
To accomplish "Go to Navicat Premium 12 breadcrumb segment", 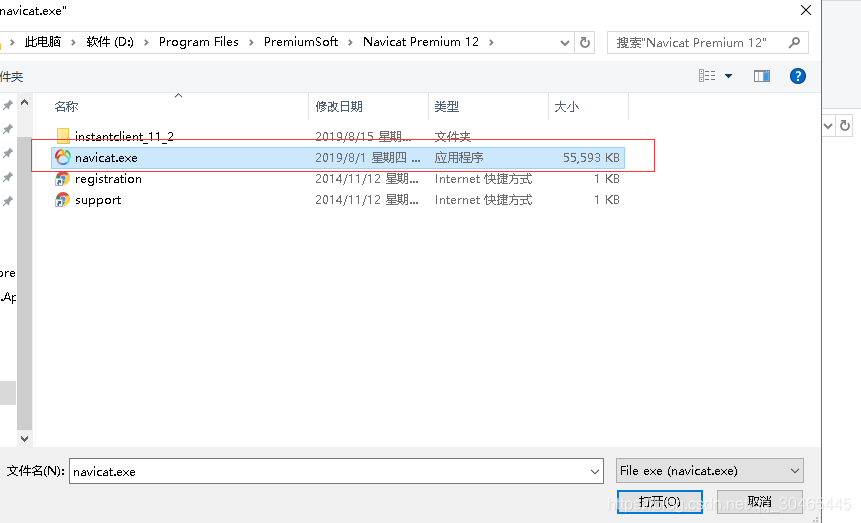I will coord(421,42).
